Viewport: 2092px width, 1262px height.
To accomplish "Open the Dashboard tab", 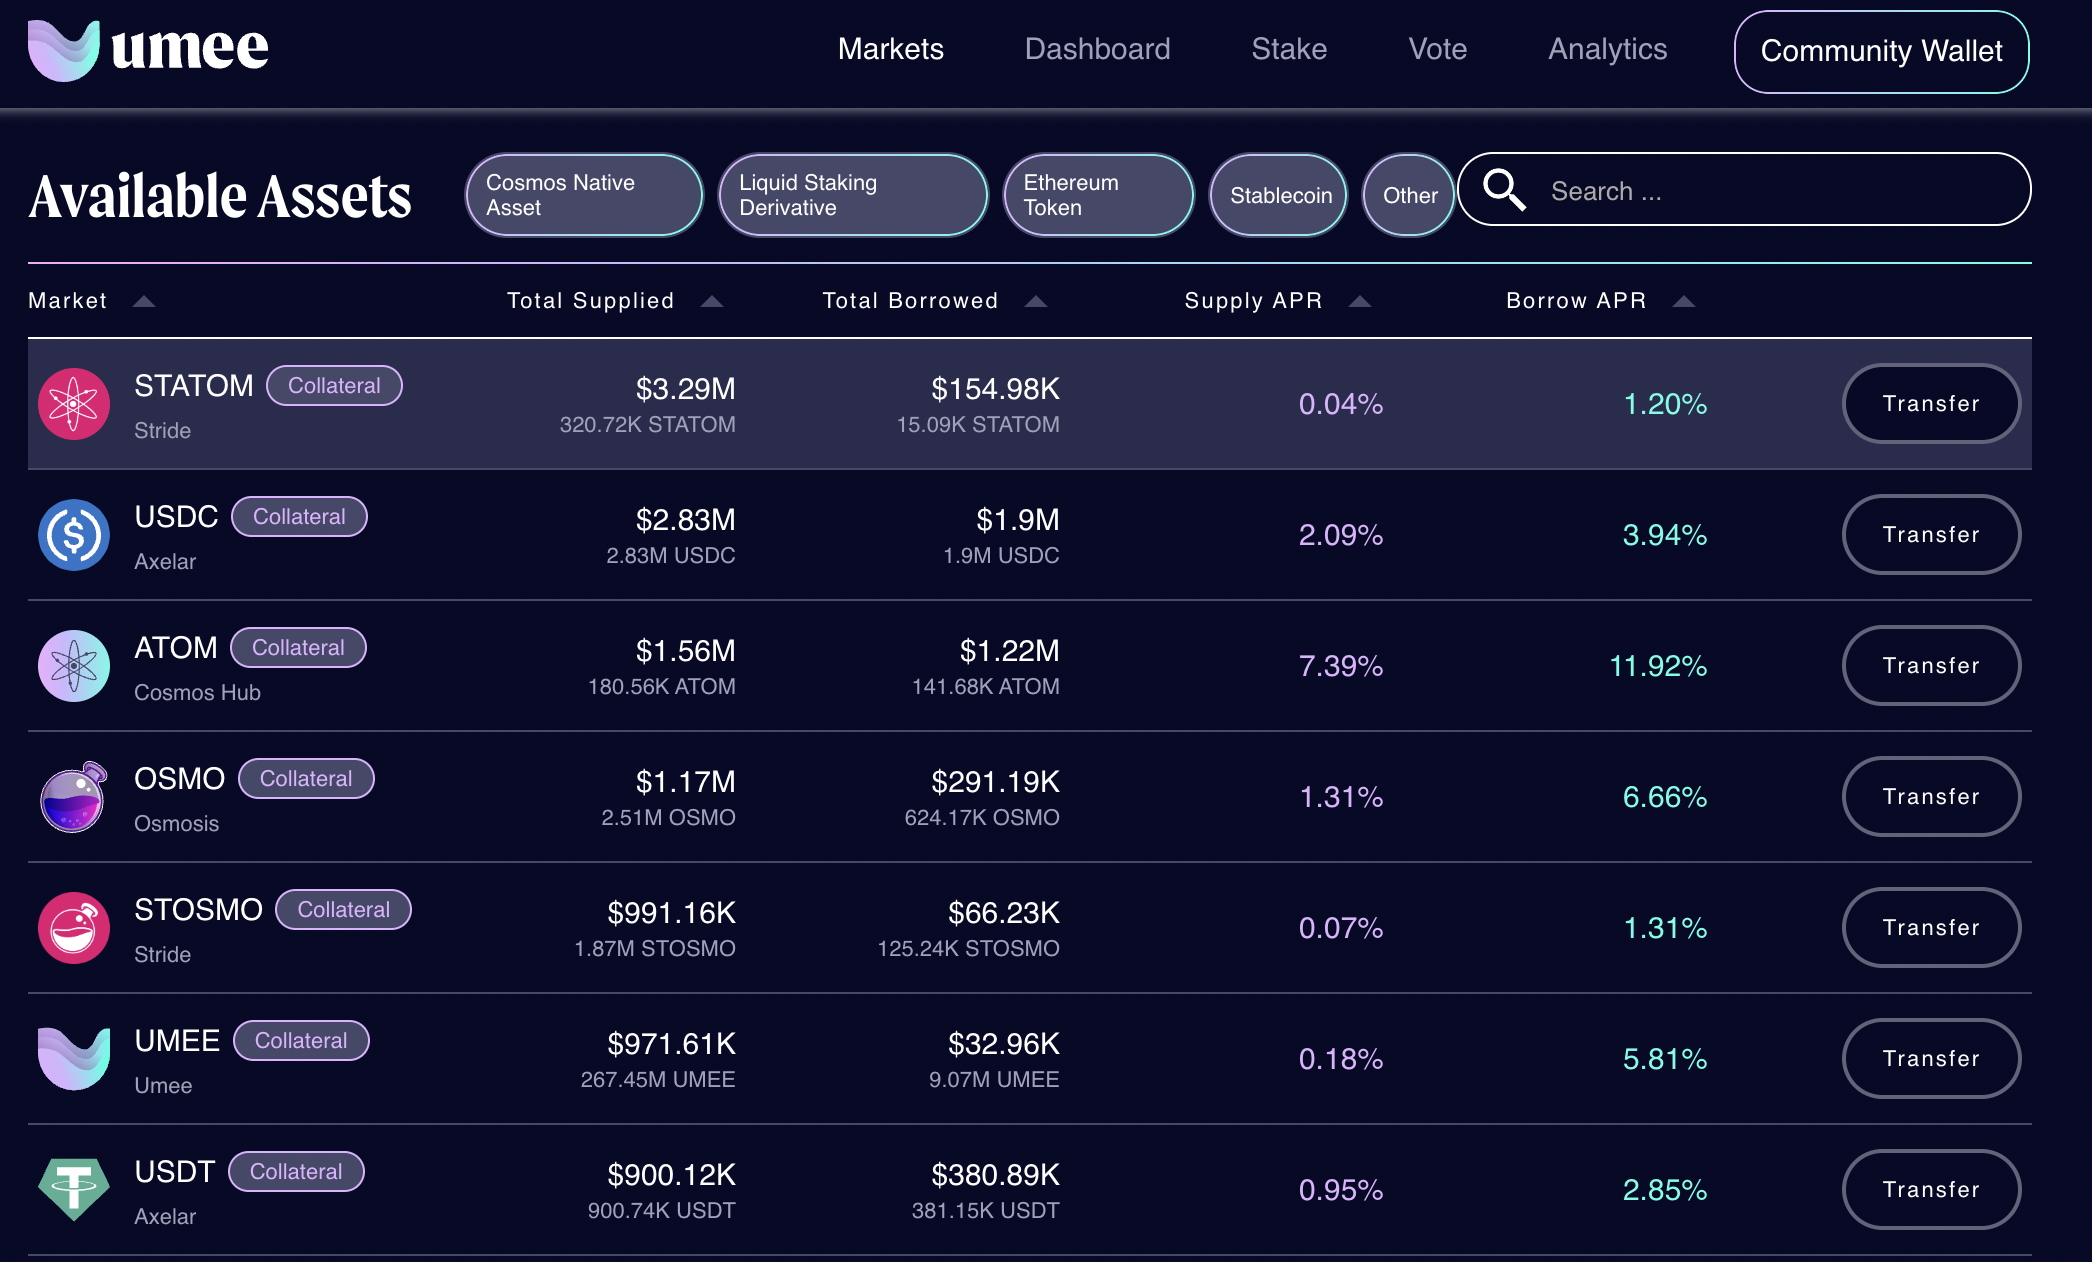I will (x=1097, y=49).
